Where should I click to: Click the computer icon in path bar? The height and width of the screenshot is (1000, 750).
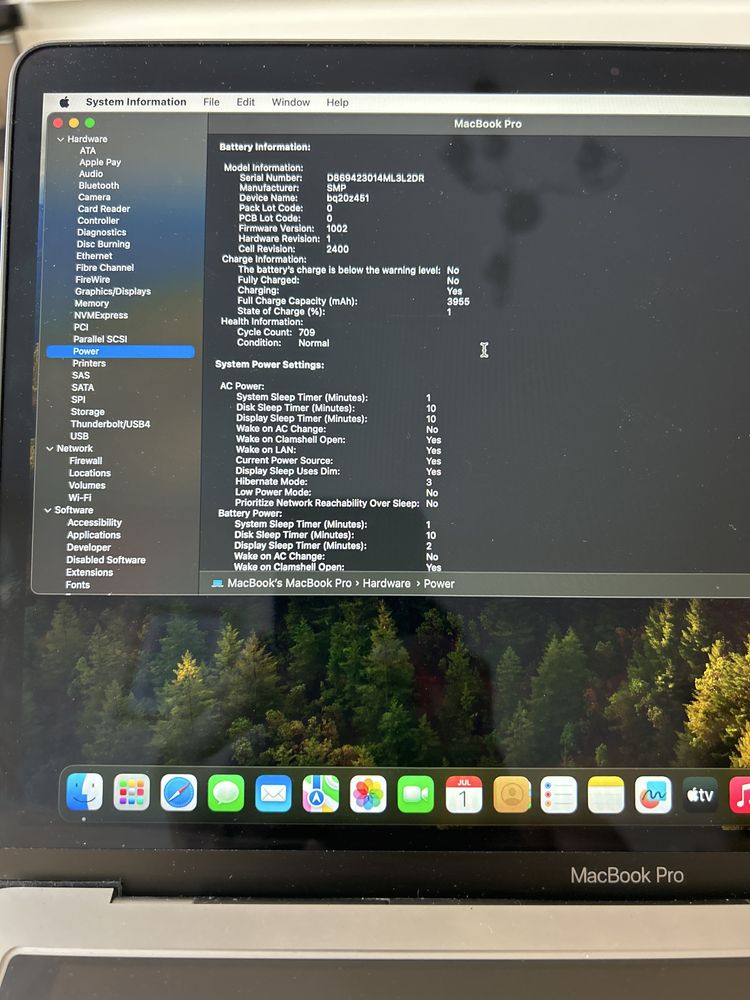click(x=217, y=583)
